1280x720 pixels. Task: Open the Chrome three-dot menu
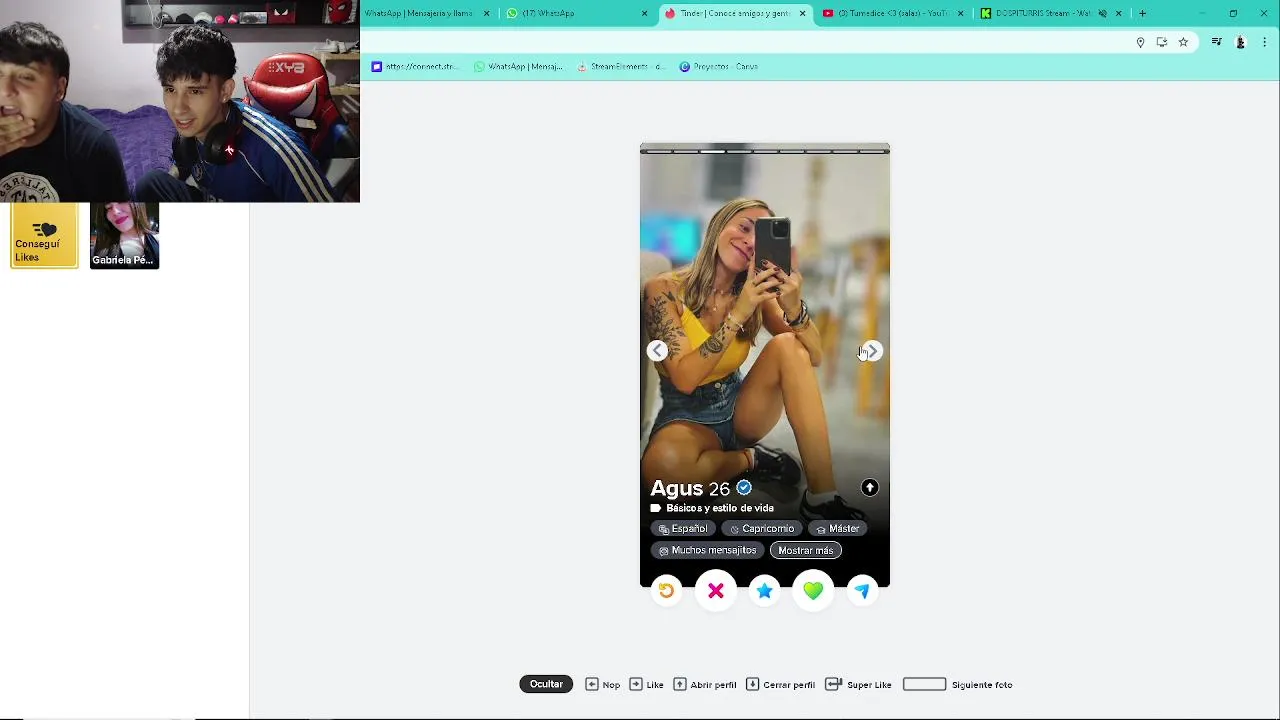[1265, 42]
